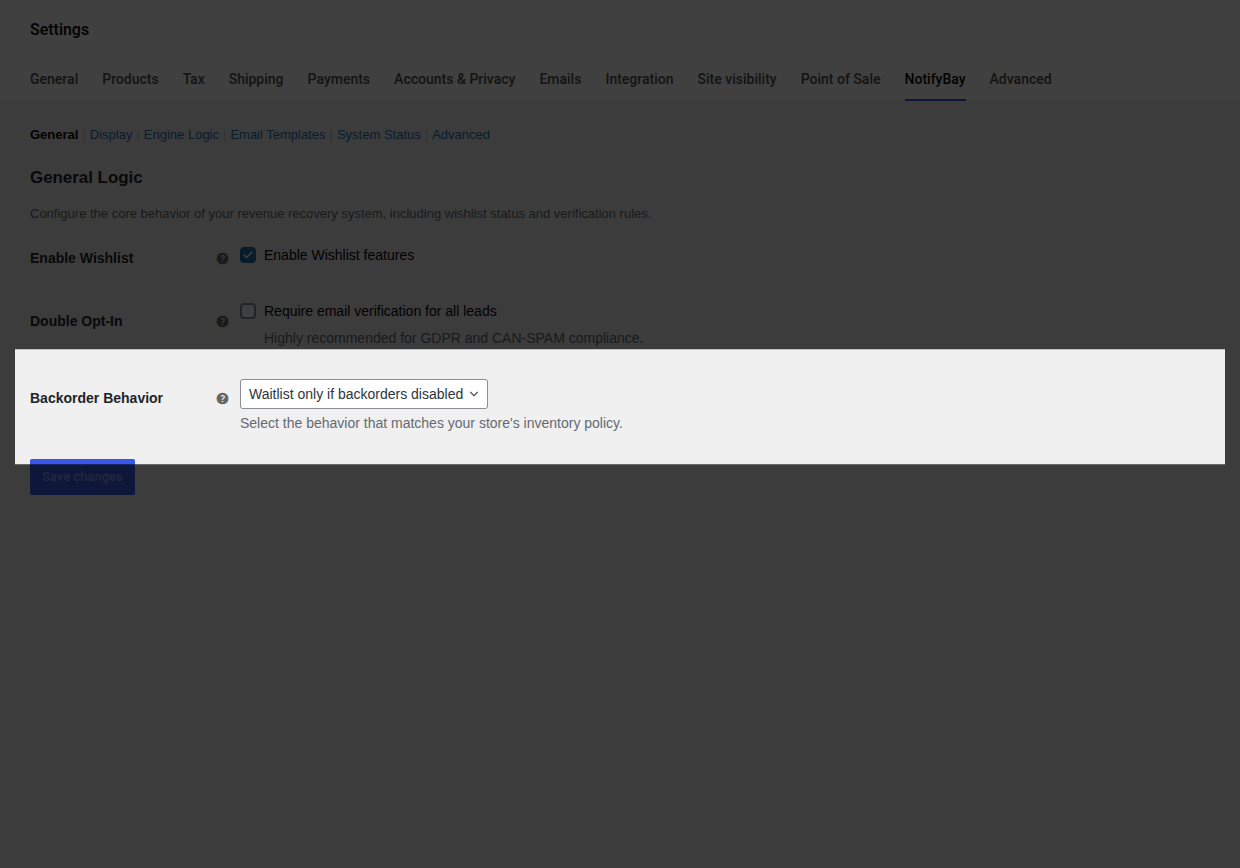Open Email Templates sub-section
This screenshot has width=1240, height=868.
[x=278, y=135]
